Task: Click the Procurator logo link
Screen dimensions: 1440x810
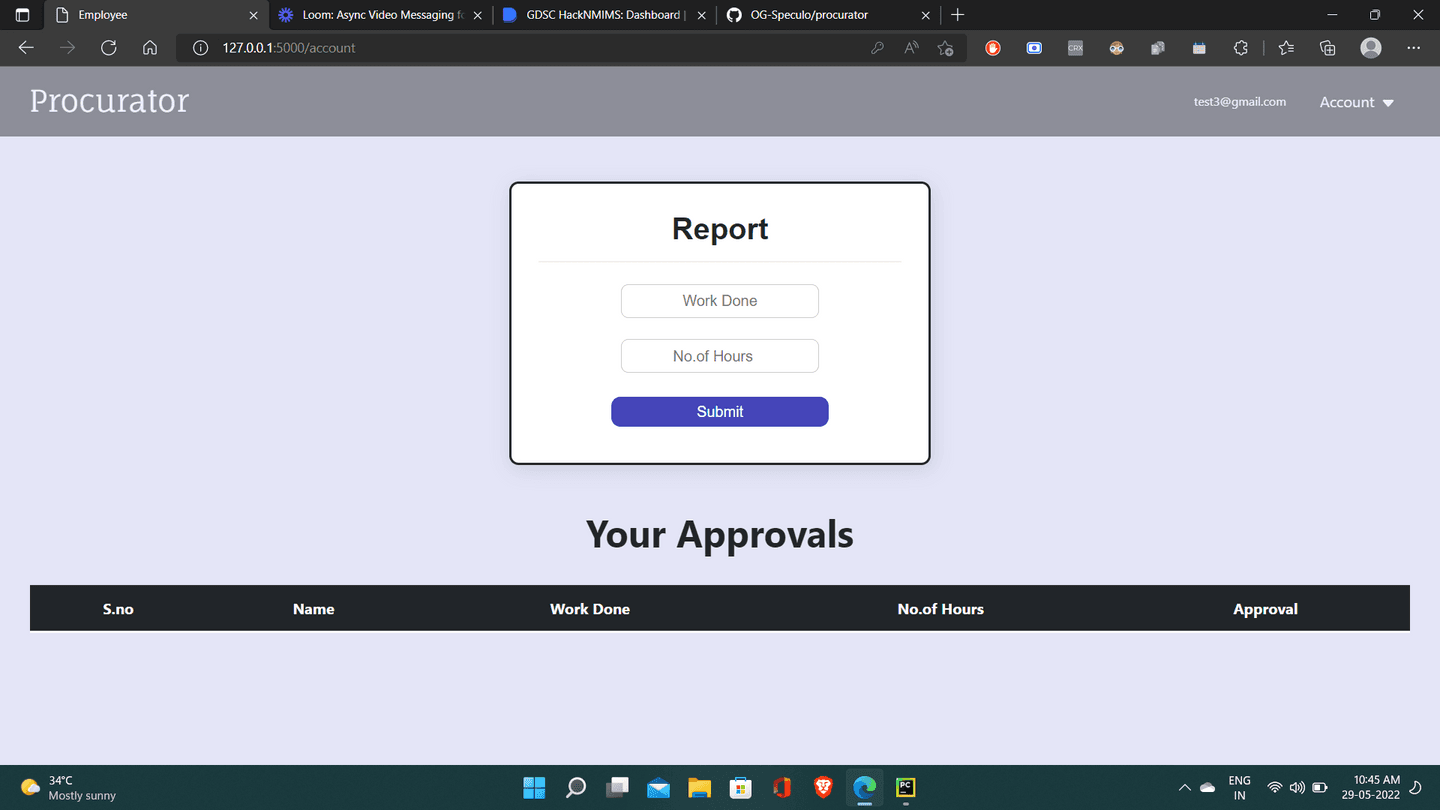Action: point(109,101)
